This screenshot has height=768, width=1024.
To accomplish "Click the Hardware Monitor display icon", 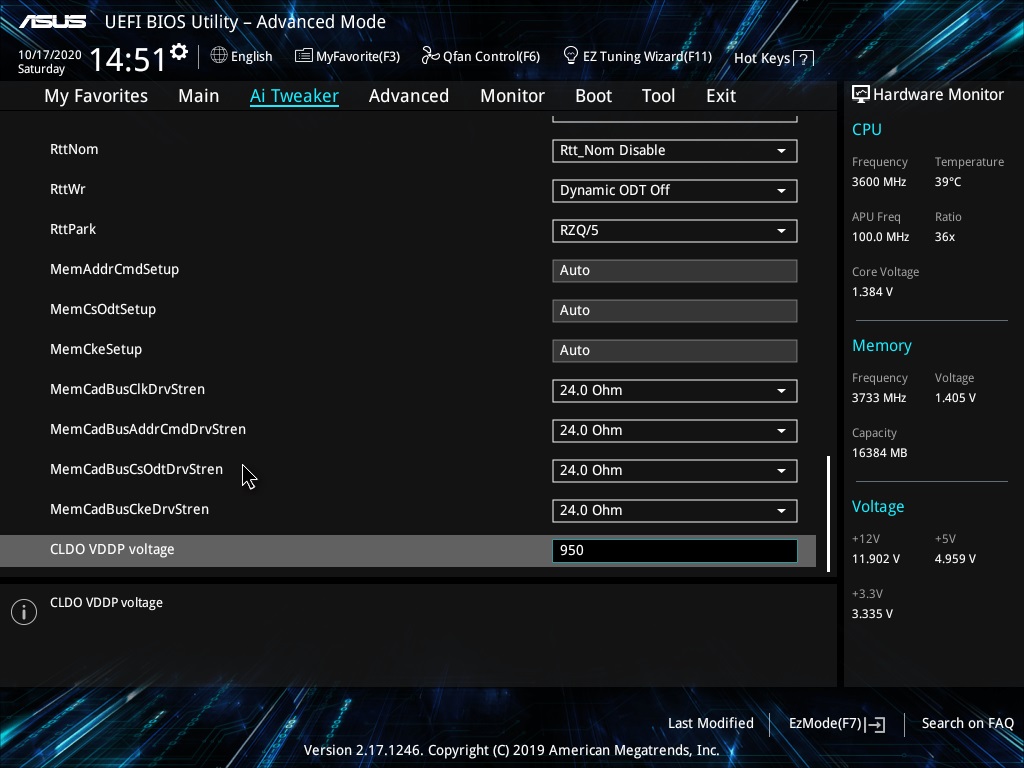I will (861, 95).
